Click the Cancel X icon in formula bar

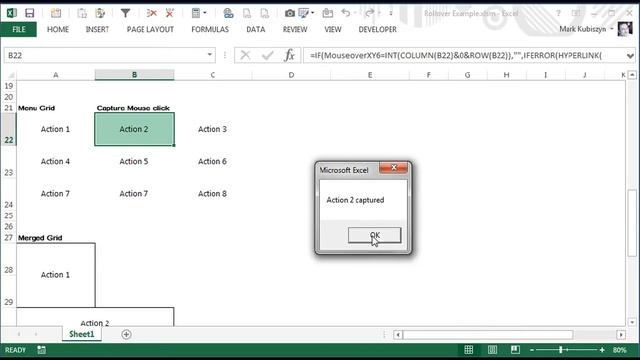(x=245, y=55)
